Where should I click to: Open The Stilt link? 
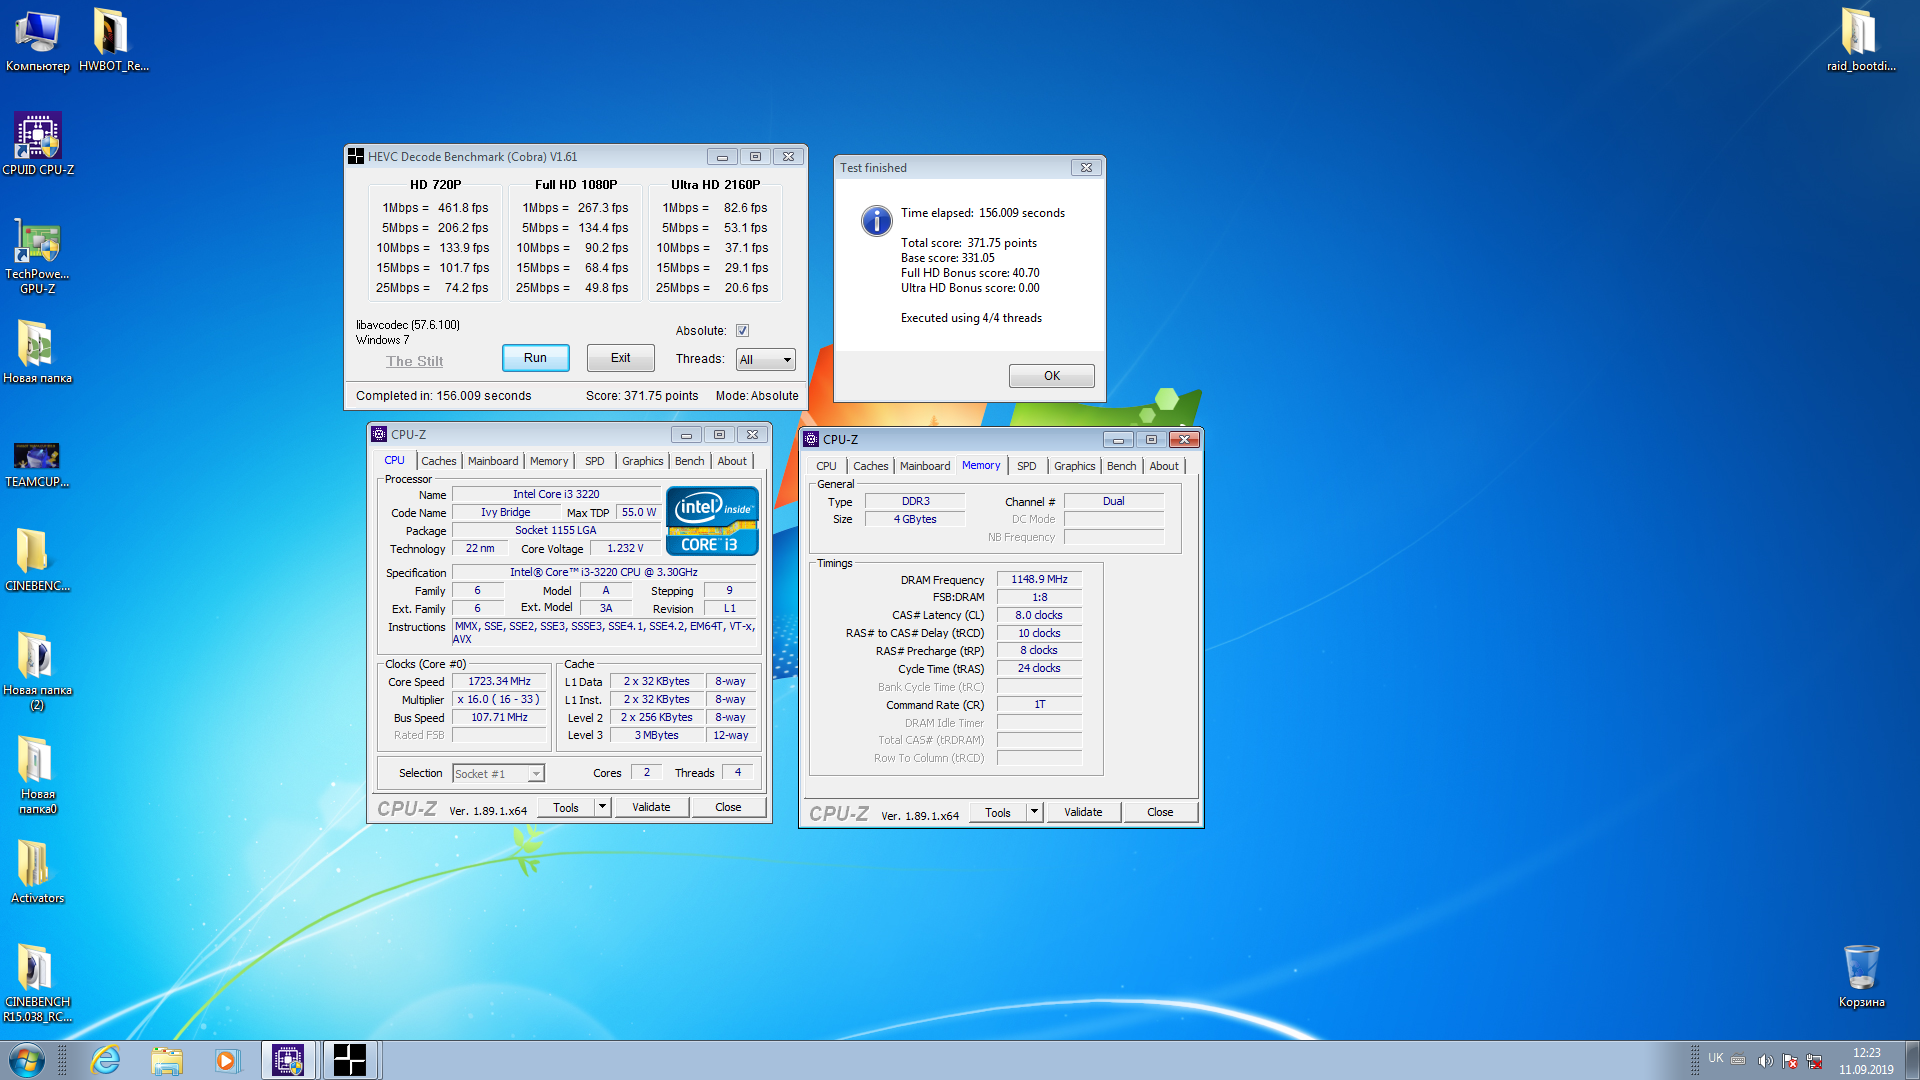(x=414, y=361)
